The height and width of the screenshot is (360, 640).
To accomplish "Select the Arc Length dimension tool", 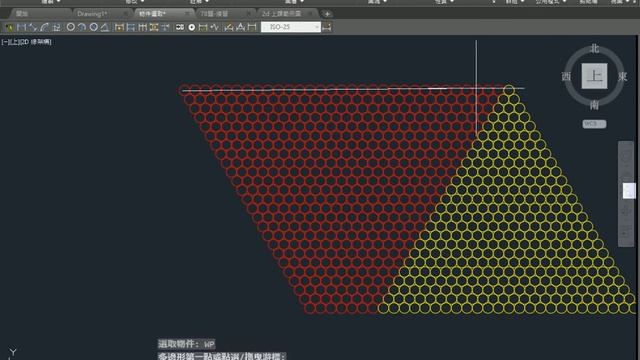I will [x=44, y=27].
